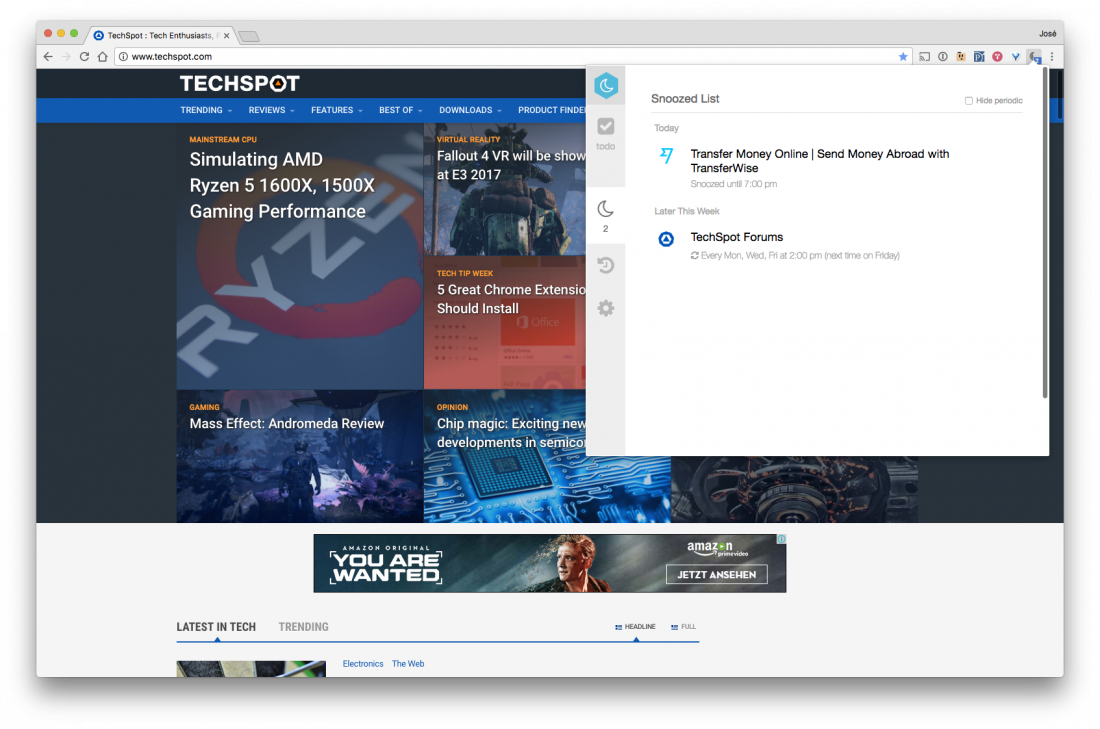Viewport: 1100px width, 729px height.
Task: Open the snoozed TechSpot Forums entry
Action: (736, 238)
